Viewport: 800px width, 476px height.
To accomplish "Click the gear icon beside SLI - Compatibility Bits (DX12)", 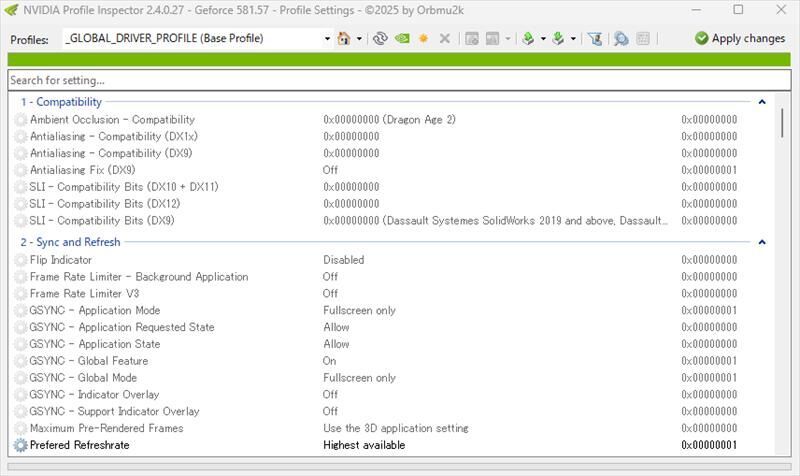I will pyautogui.click(x=20, y=204).
